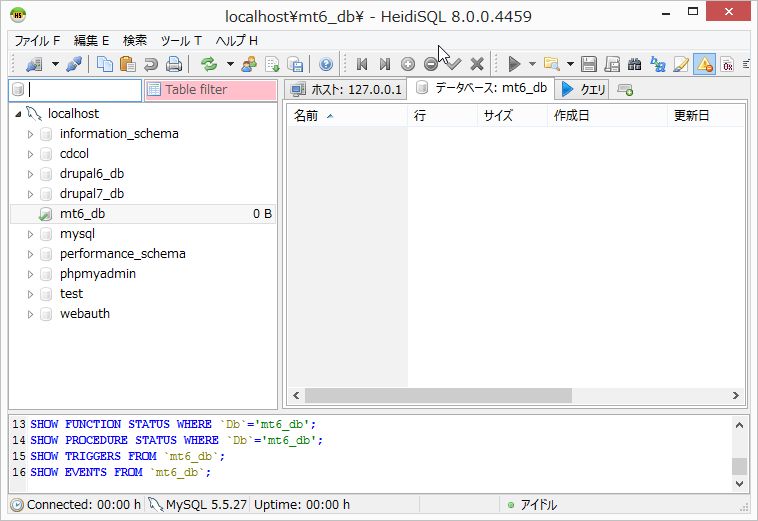The image size is (758, 521).
Task: Open the ツール T menu
Action: tap(181, 41)
